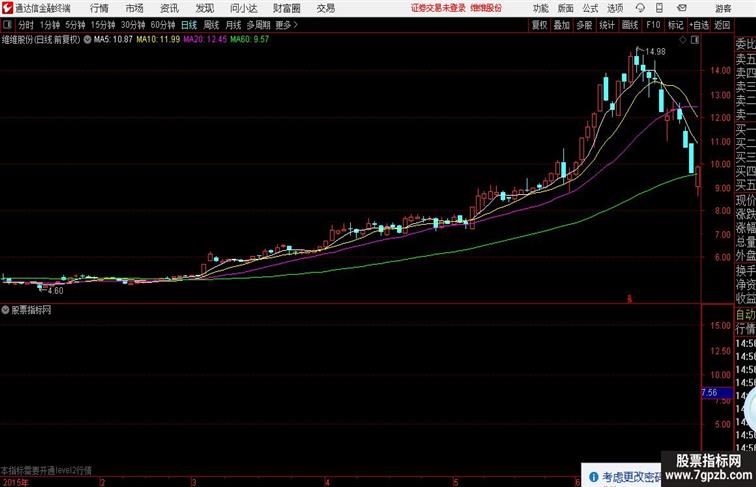
Task: Click the 本指标需要开通level2行情 notice
Action: click(x=46, y=470)
